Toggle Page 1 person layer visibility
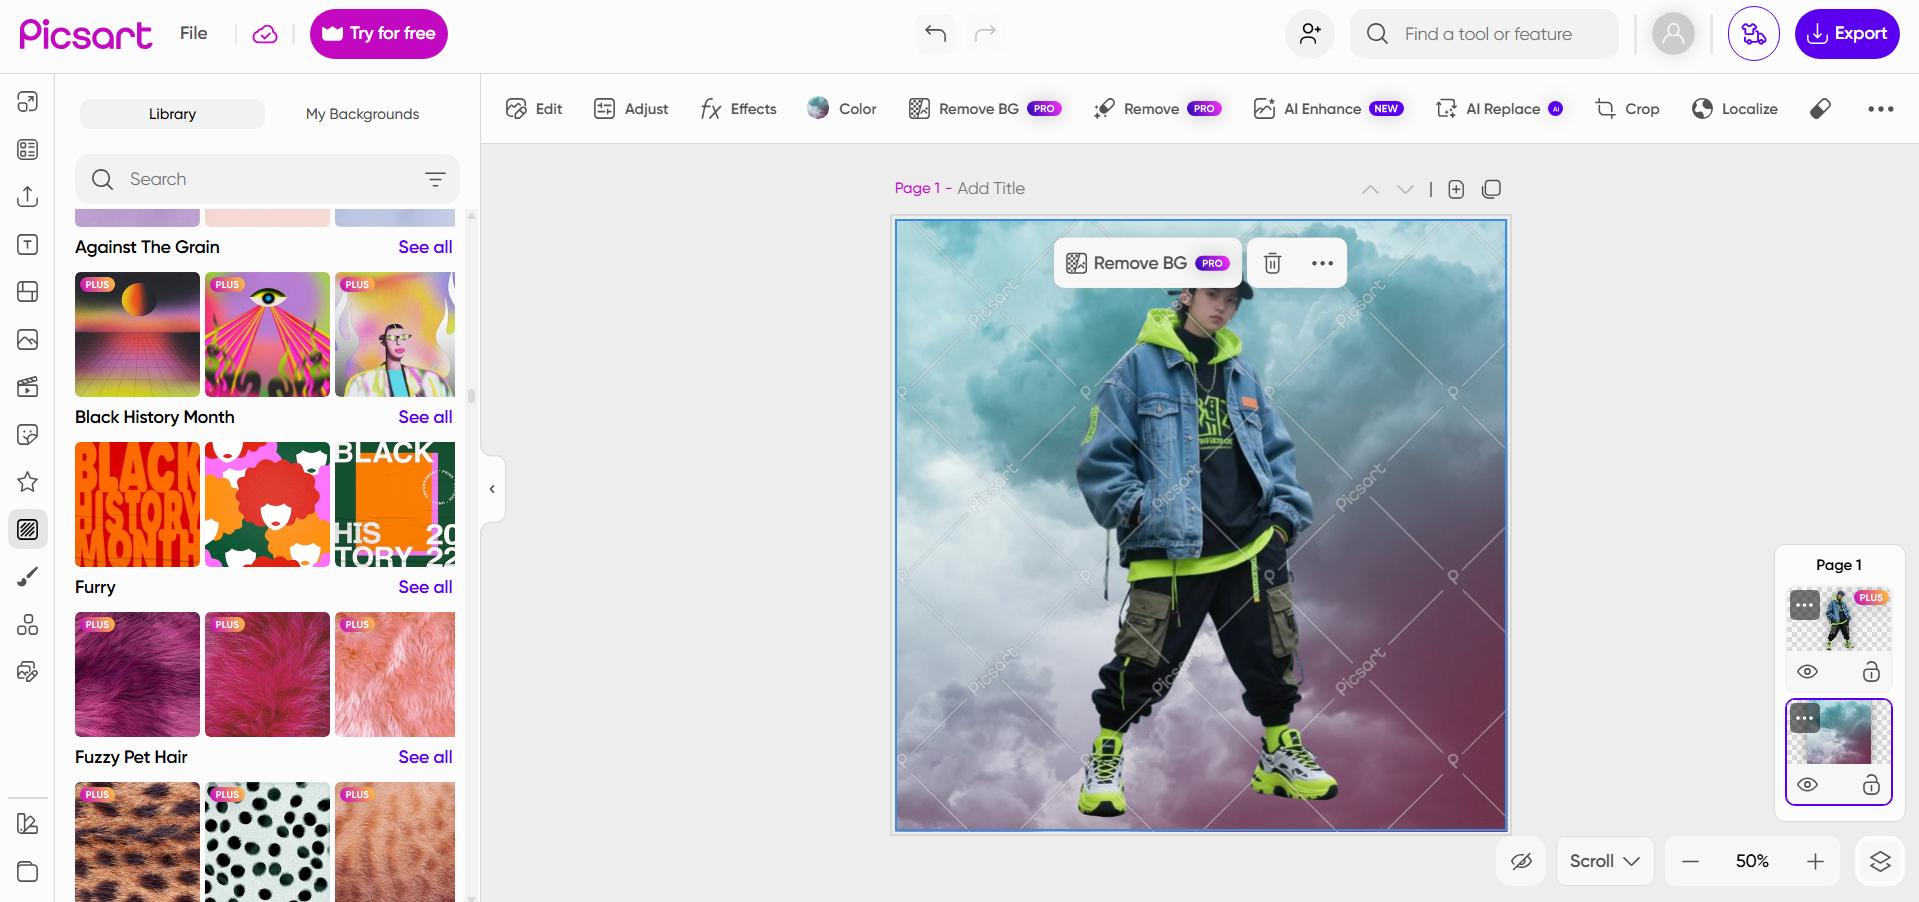The image size is (1919, 902). [x=1807, y=672]
